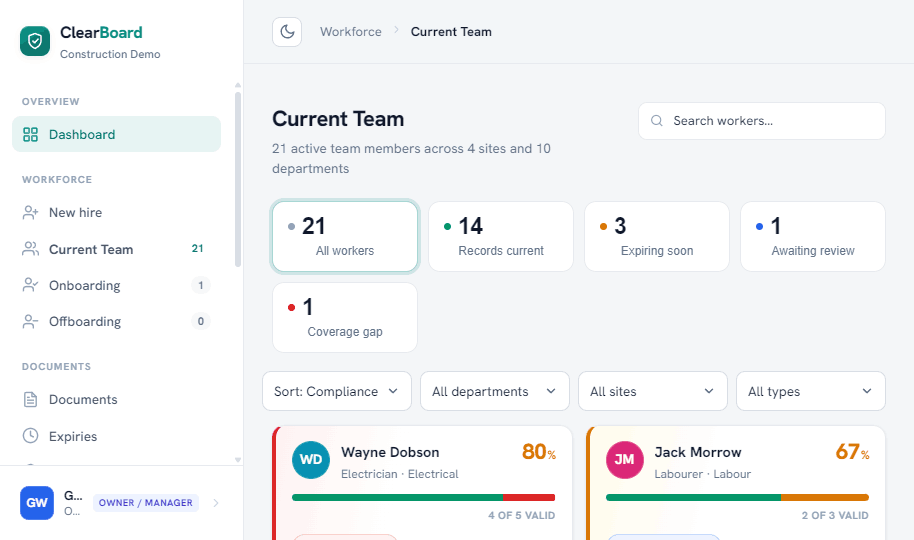Open Offboarding section
914x540 pixels.
tap(117, 321)
